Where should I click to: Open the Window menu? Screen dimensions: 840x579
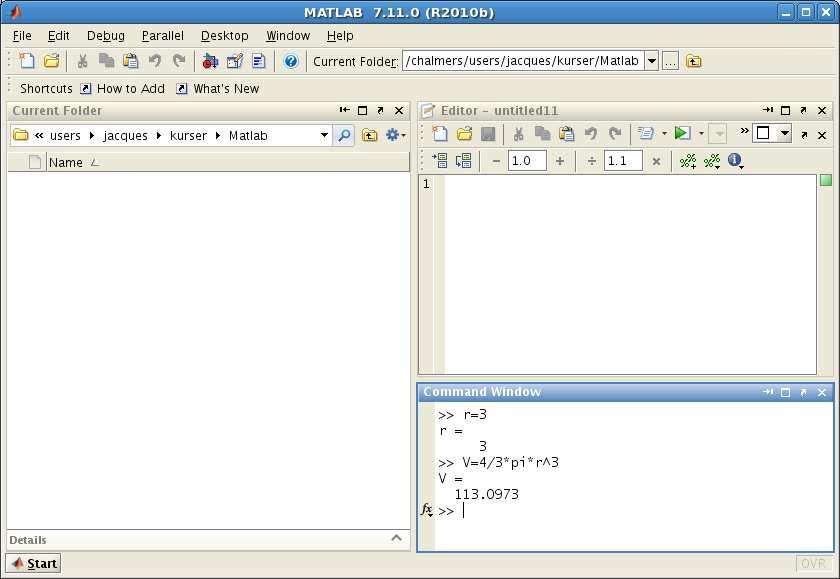coord(288,36)
